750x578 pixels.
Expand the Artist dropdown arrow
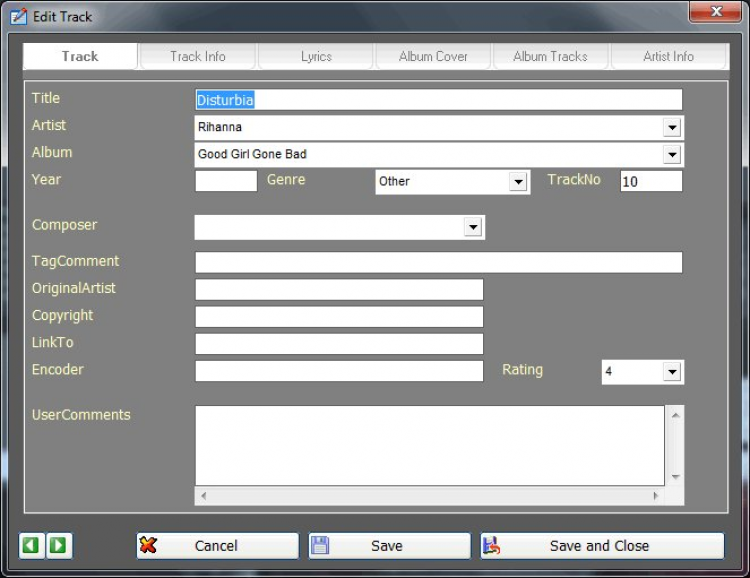(672, 128)
